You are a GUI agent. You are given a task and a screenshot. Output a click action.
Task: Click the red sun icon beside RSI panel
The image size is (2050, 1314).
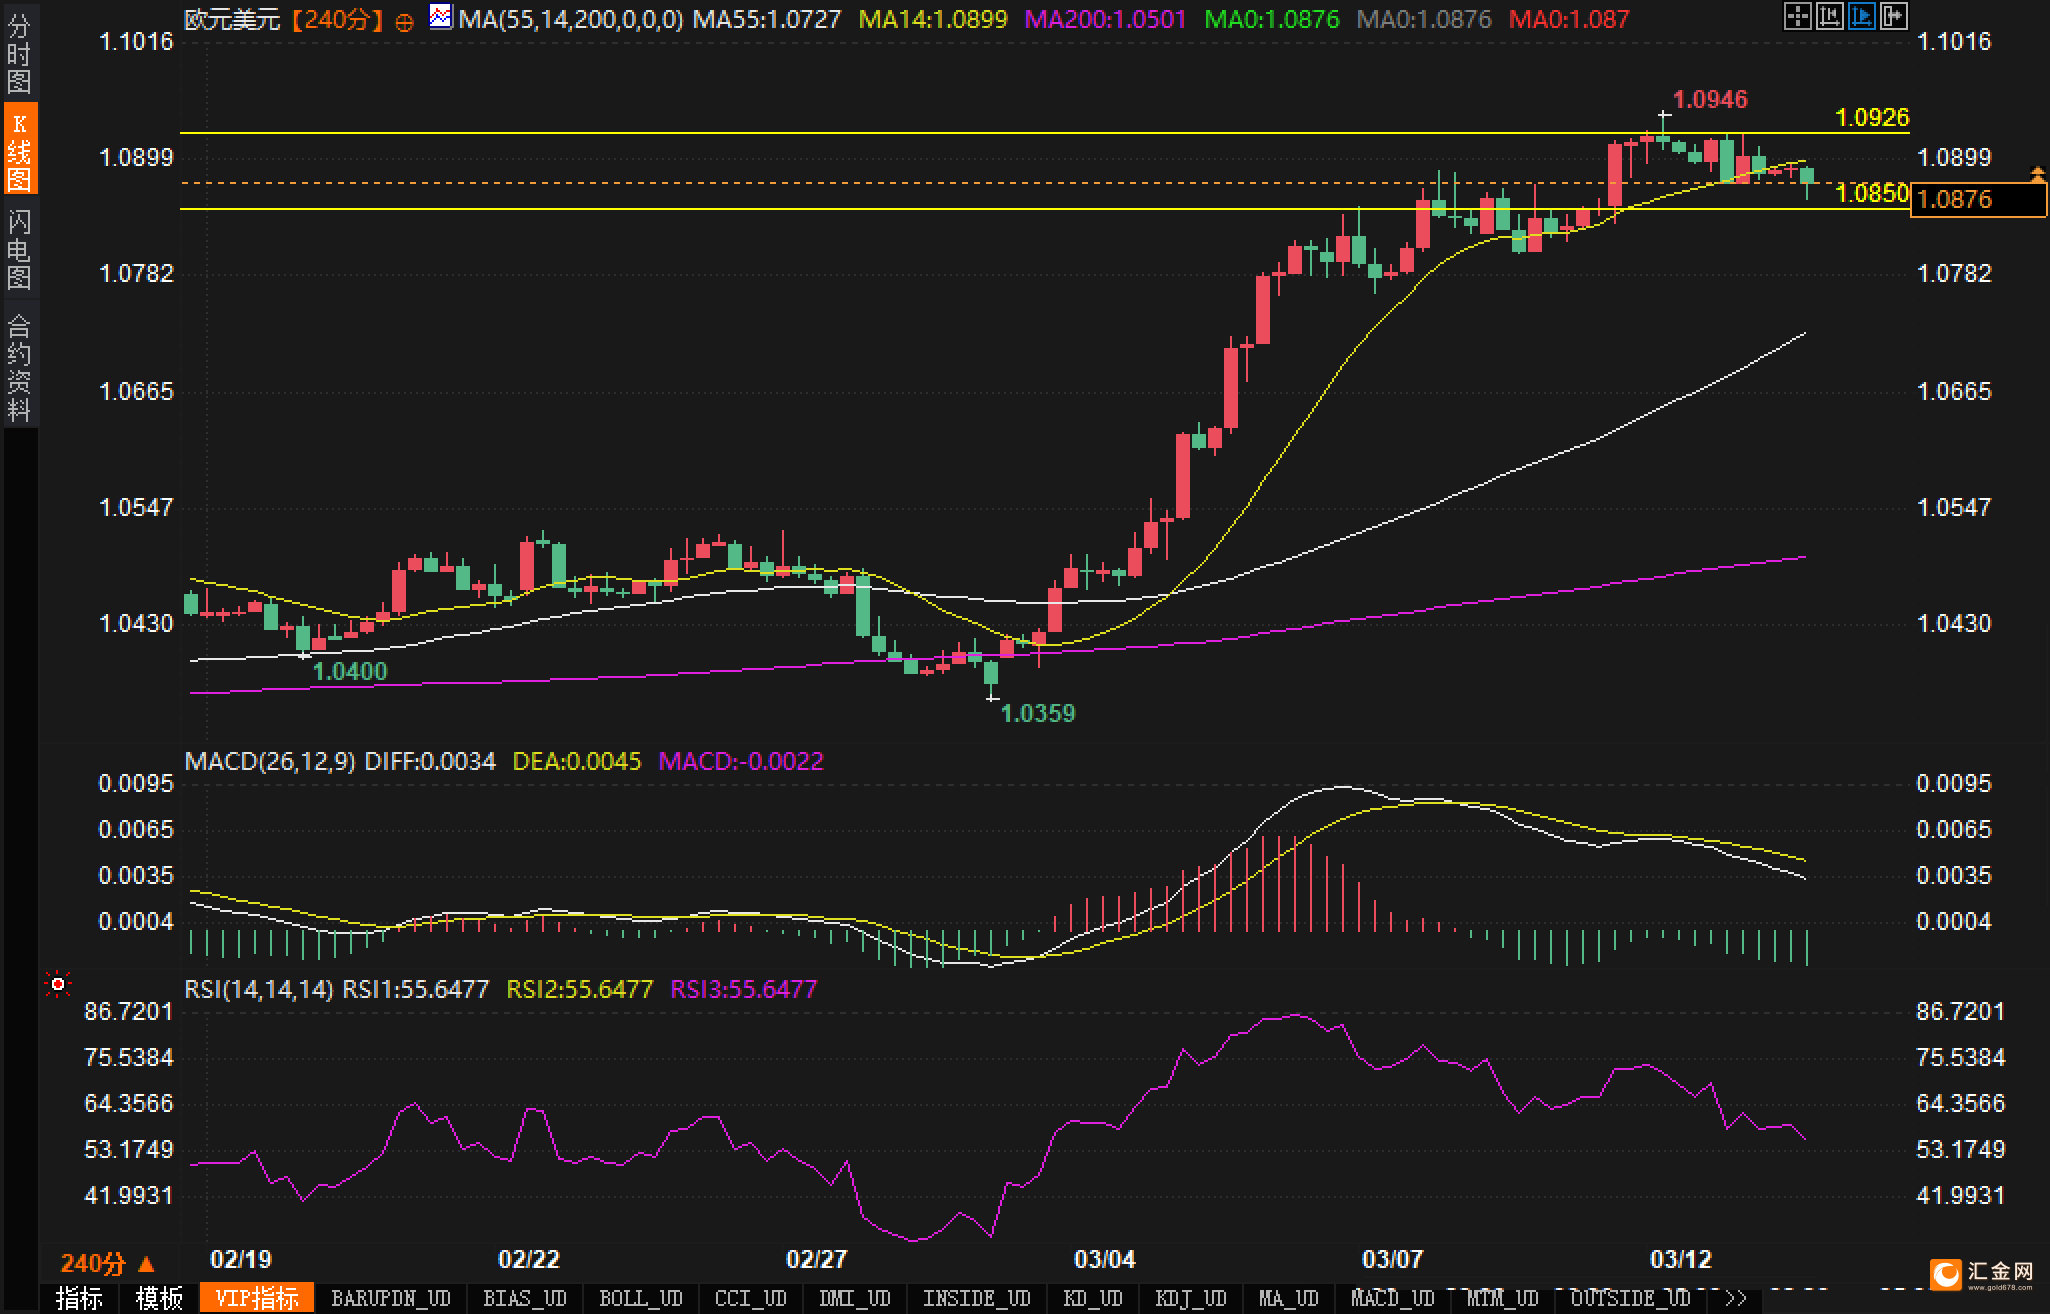tap(58, 985)
